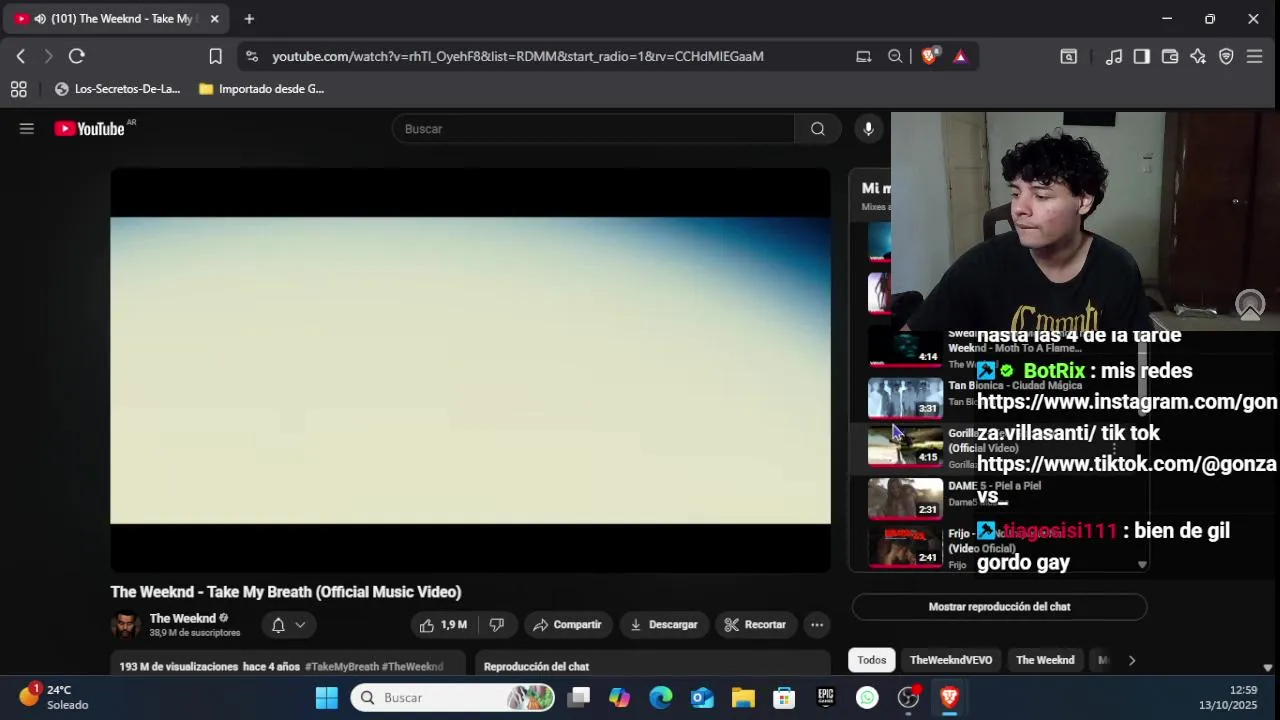Show more filter chips with right chevron
The width and height of the screenshot is (1280, 720).
pos(1132,660)
